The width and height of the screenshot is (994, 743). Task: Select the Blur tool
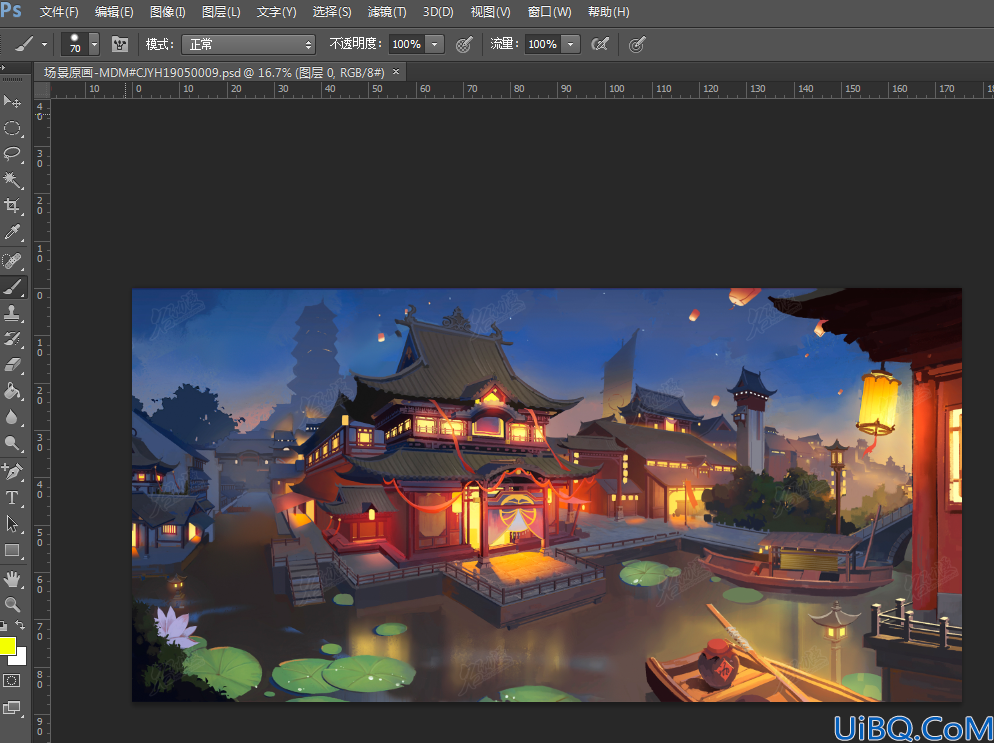click(x=12, y=417)
